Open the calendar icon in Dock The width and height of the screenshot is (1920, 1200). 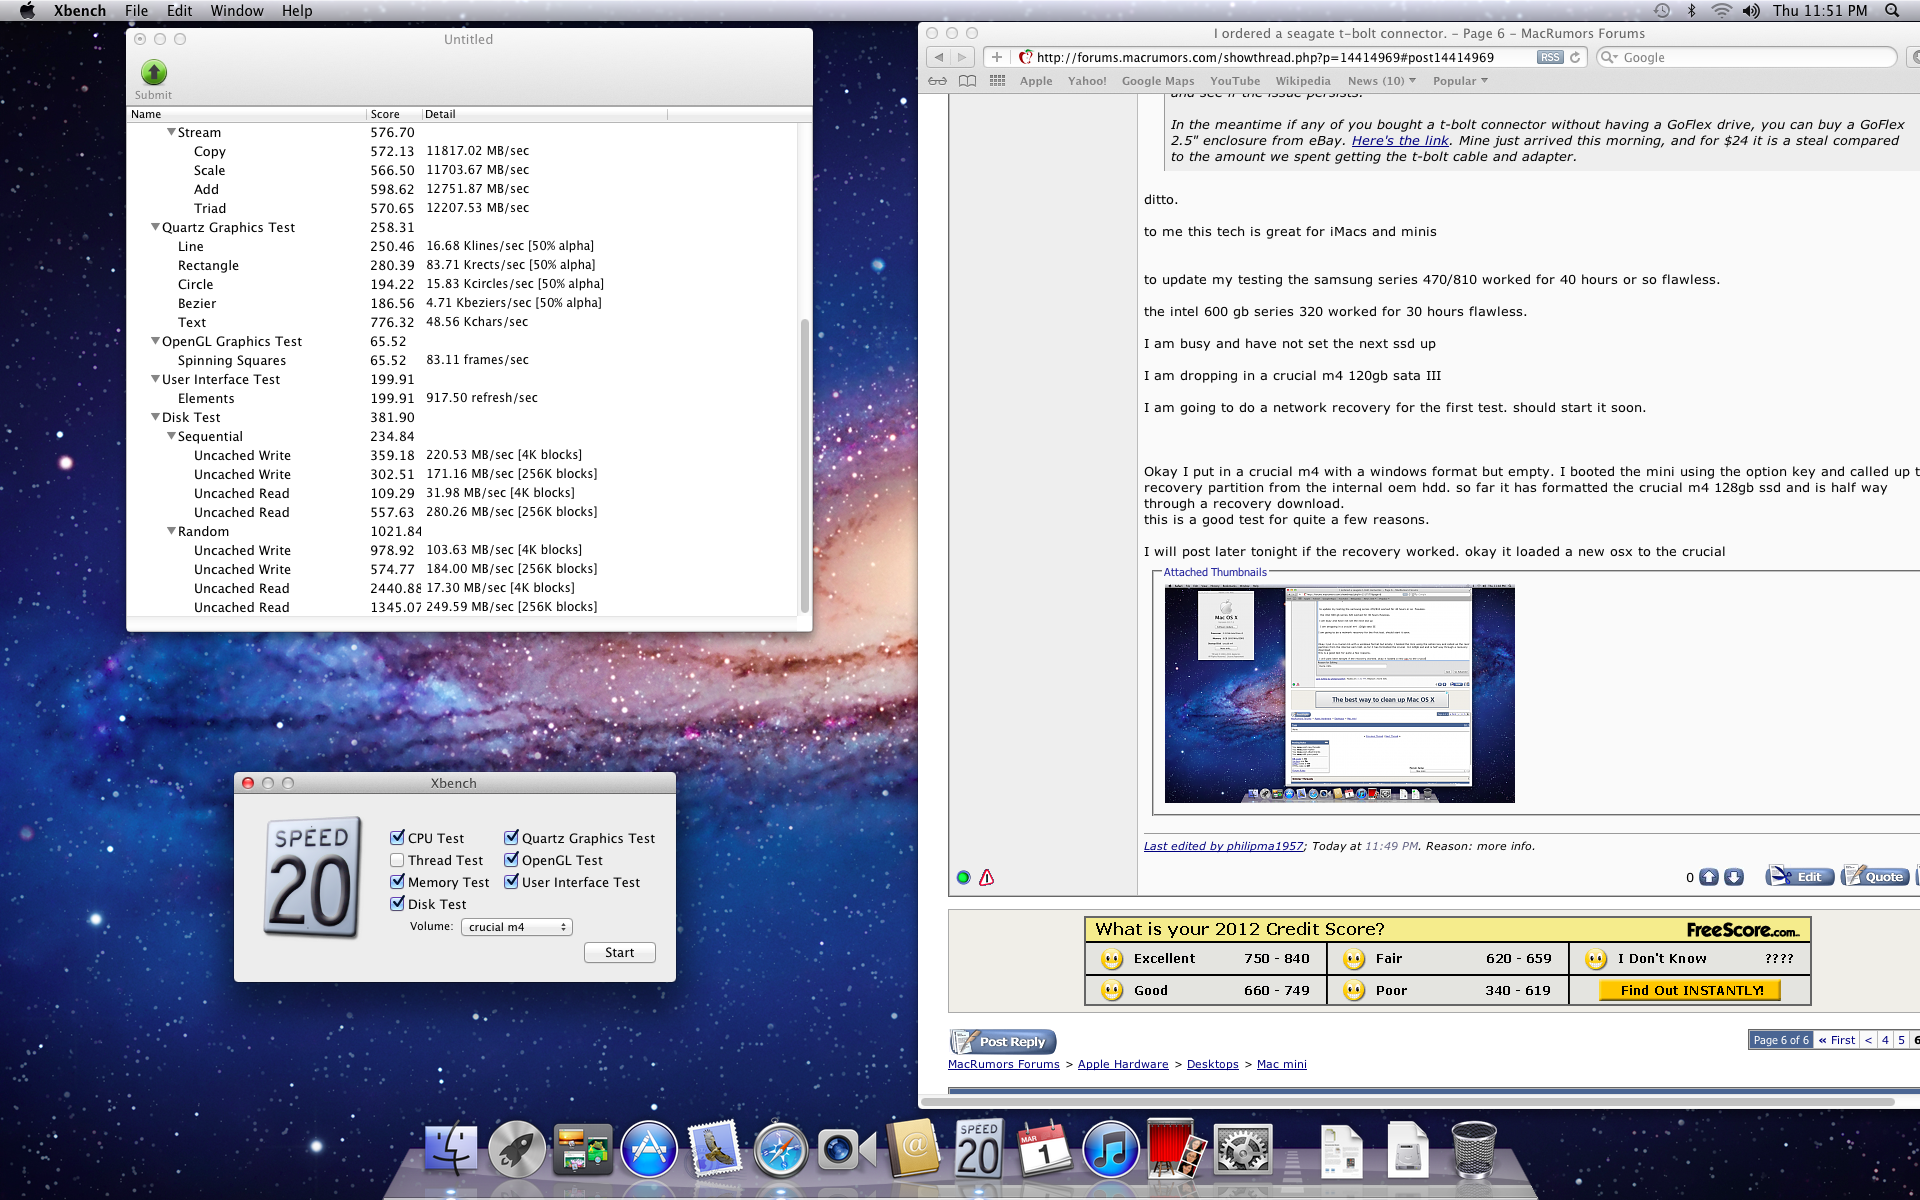1044,1149
